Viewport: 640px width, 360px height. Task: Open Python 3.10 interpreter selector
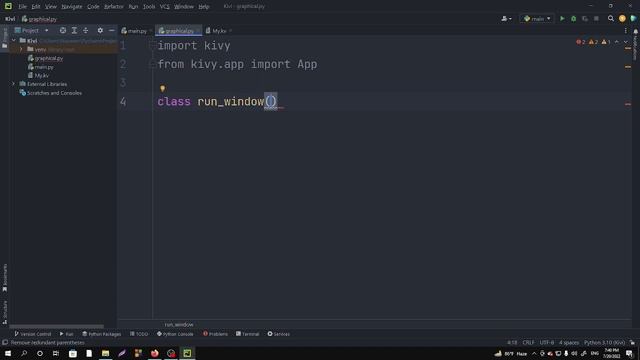point(604,342)
